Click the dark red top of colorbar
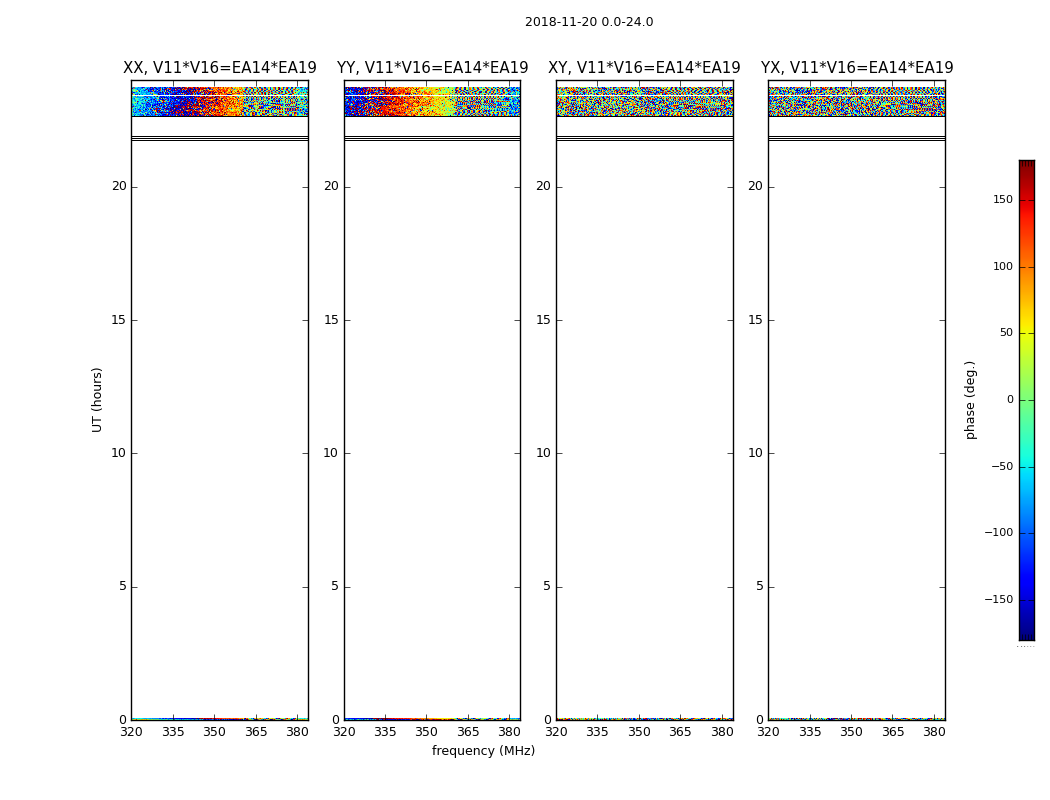 (1026, 166)
